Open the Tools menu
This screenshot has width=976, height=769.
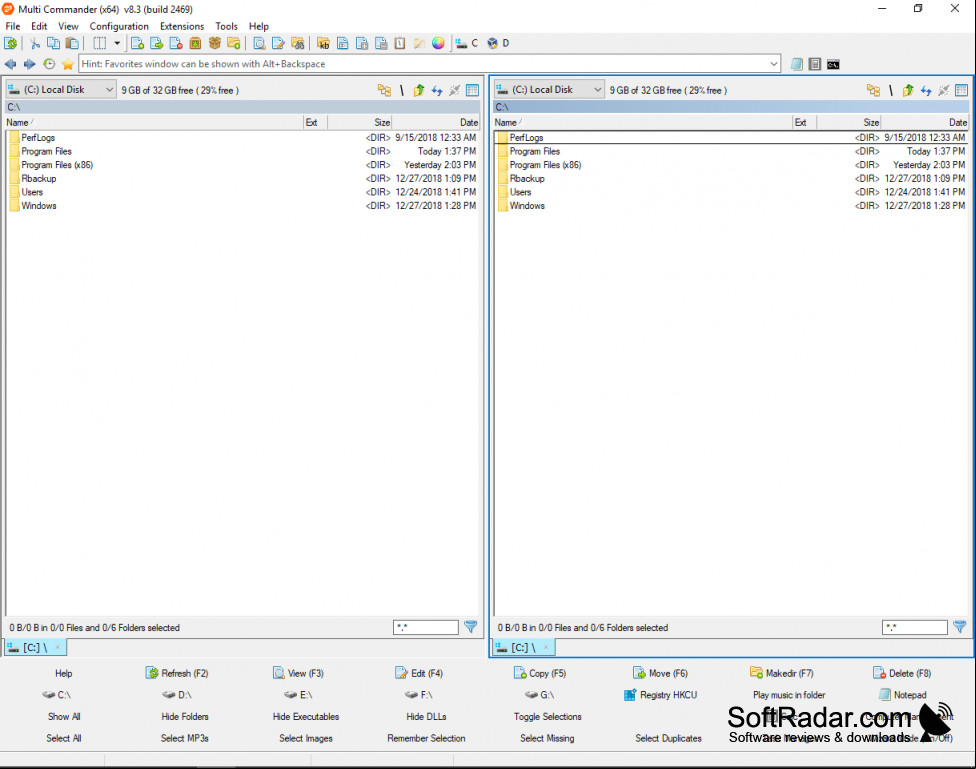(x=227, y=26)
